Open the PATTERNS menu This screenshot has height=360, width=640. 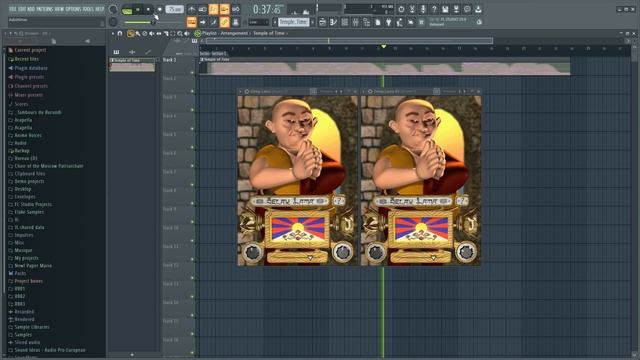44,9
